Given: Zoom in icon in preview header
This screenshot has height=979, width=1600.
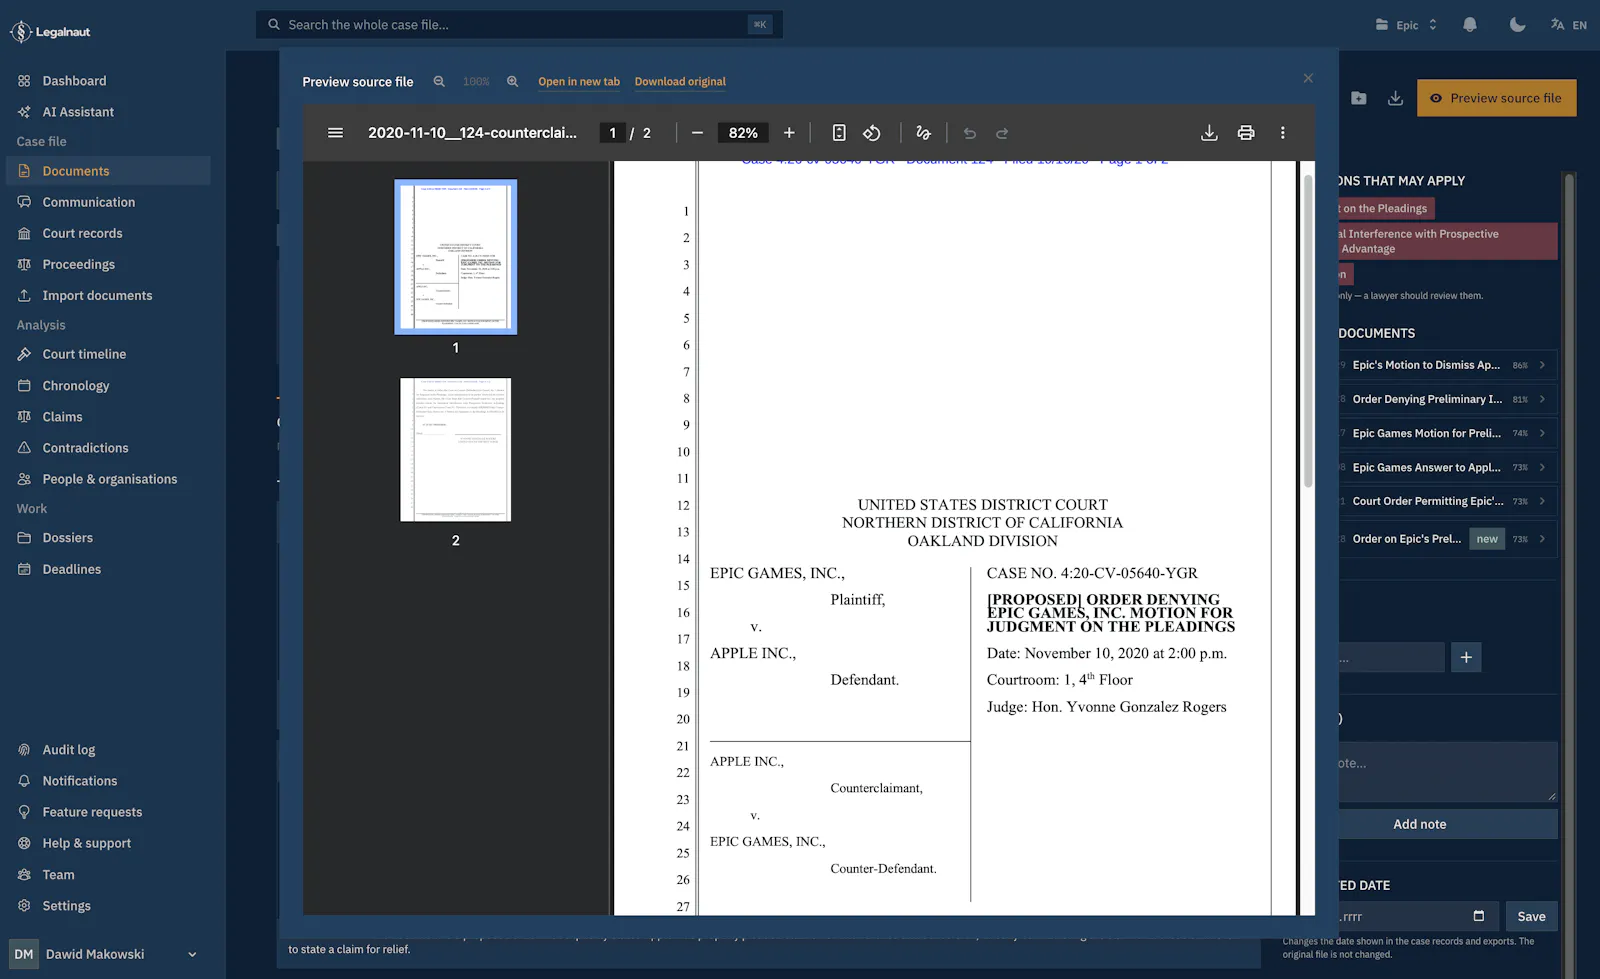Looking at the screenshot, I should click(x=513, y=82).
